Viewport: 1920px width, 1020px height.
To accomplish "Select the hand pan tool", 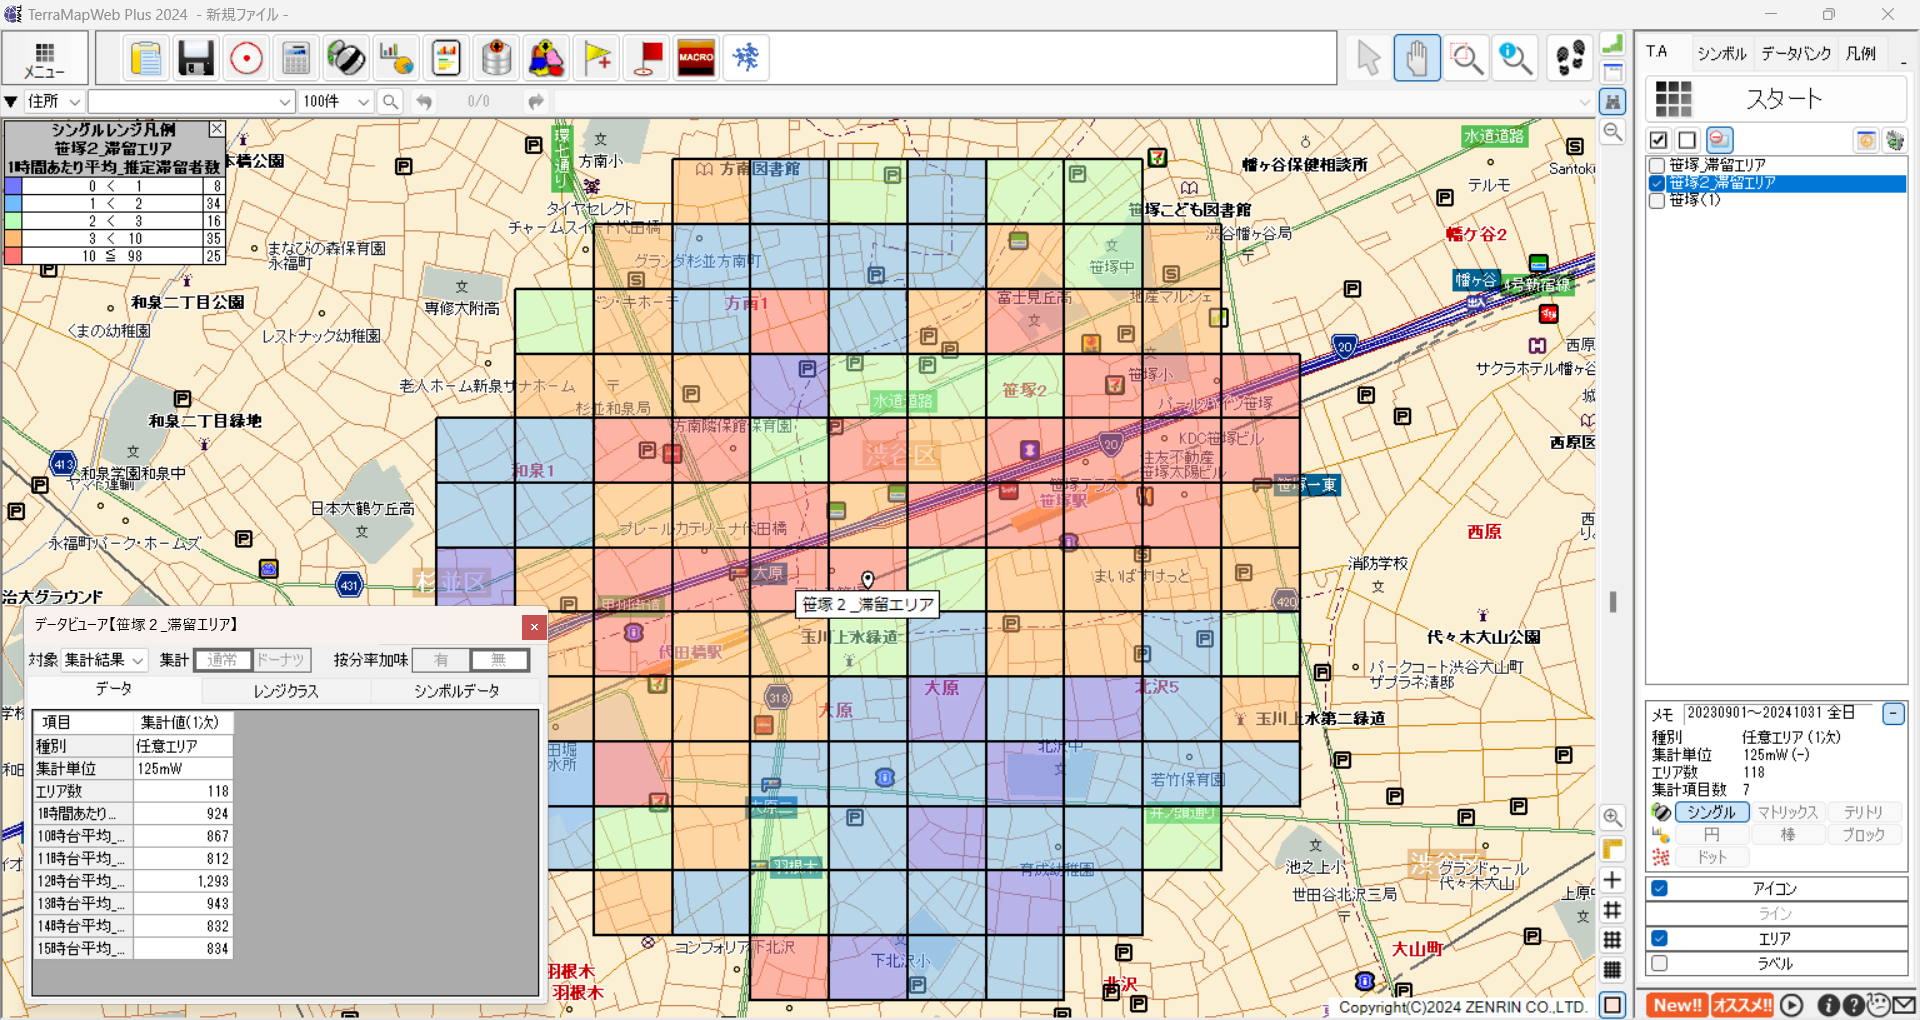I will click(1417, 58).
